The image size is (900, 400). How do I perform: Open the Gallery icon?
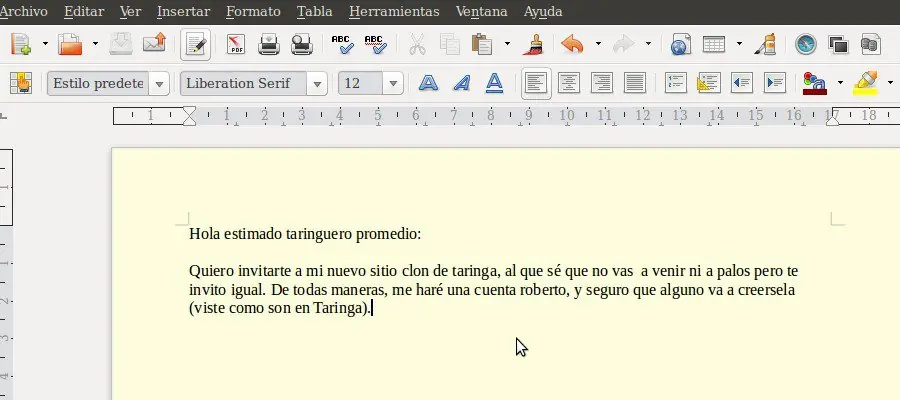[839, 44]
